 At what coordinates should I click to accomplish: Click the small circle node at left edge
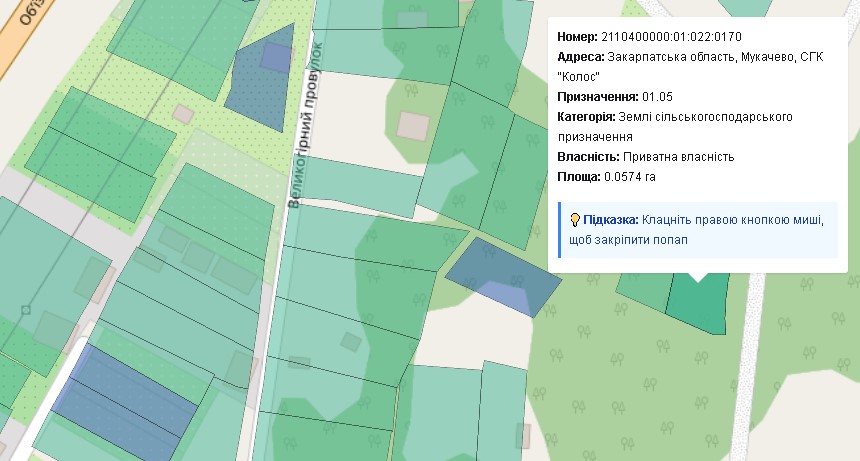click(26, 310)
